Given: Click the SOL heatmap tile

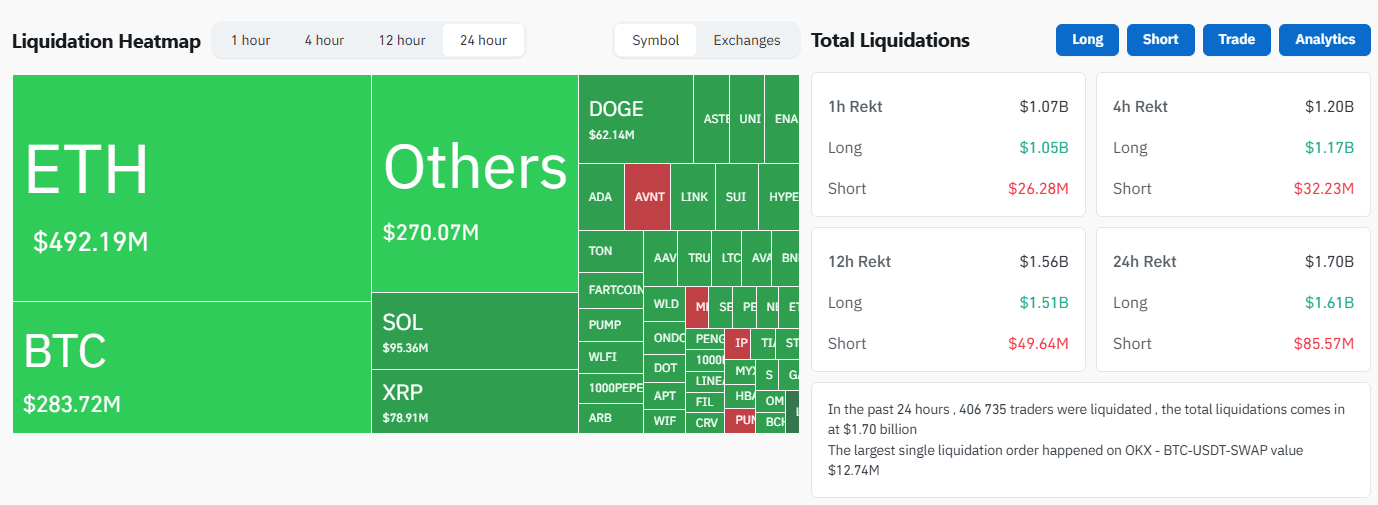Looking at the screenshot, I should click(x=475, y=331).
